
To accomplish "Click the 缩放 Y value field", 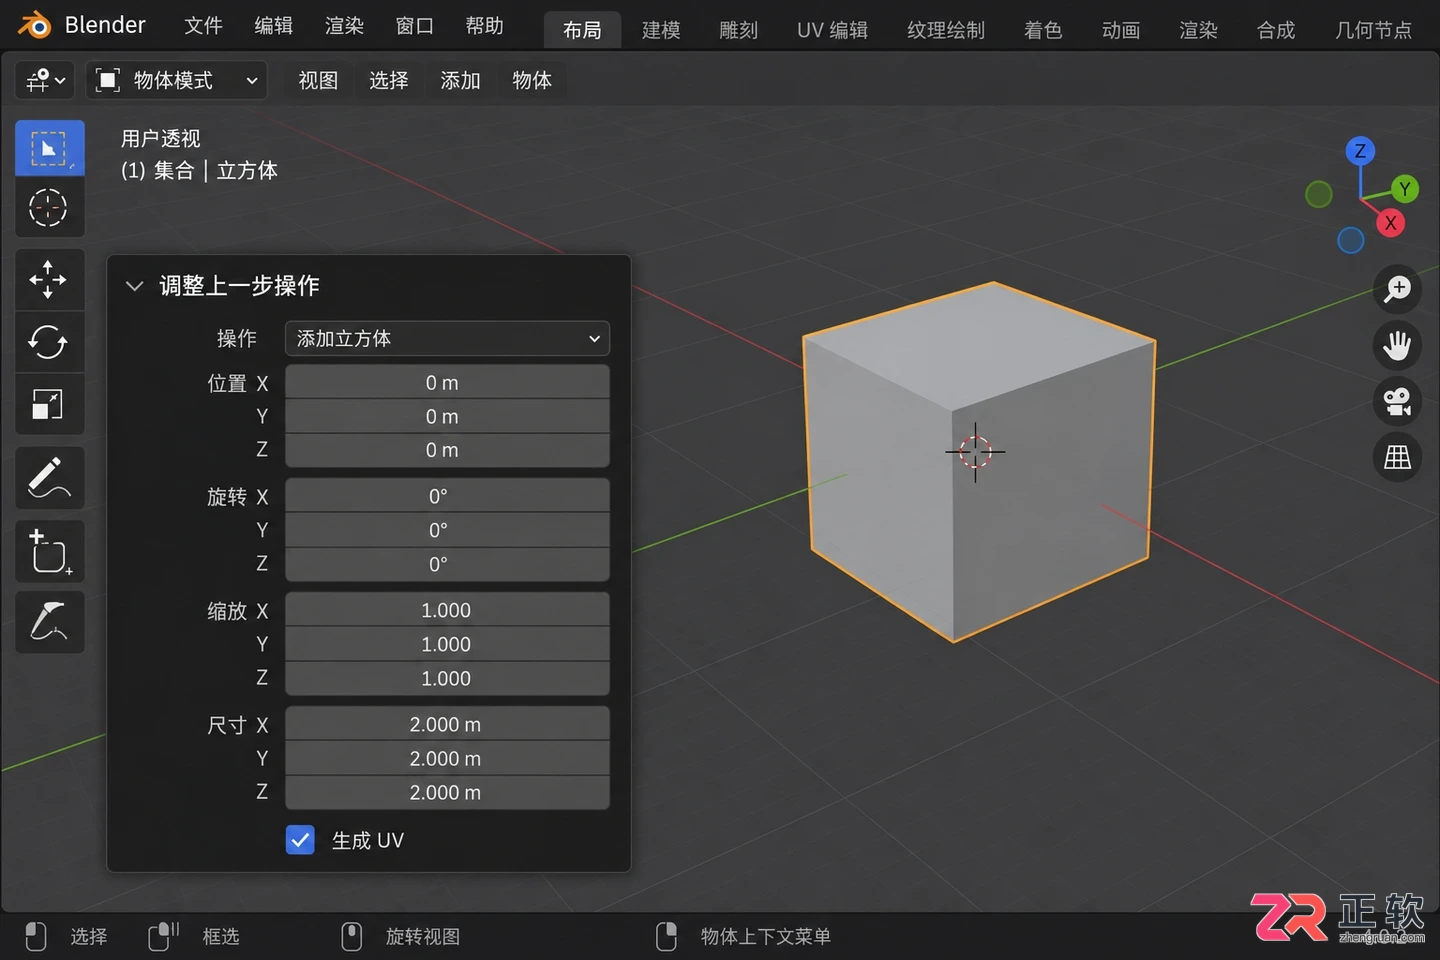I will coord(447,644).
